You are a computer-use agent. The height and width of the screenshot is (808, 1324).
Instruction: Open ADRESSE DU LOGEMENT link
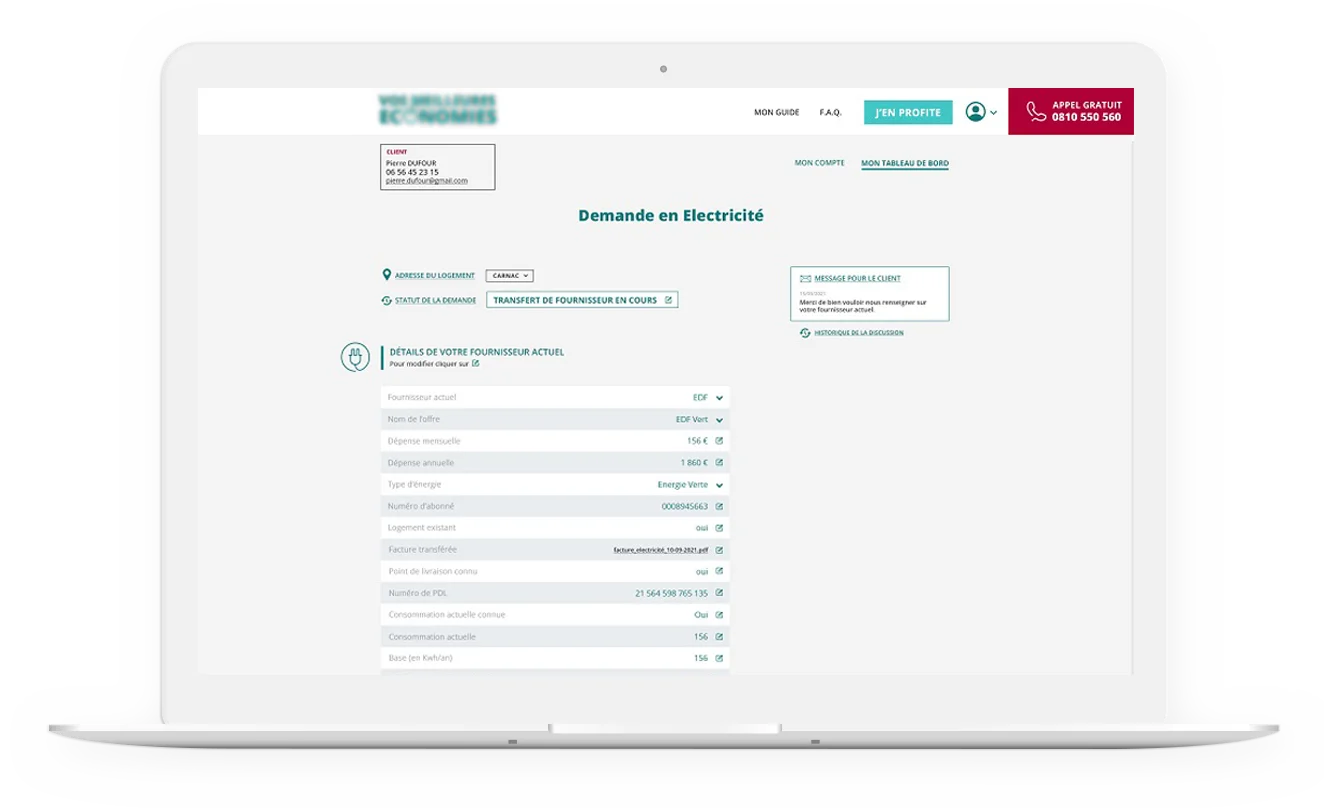click(435, 276)
